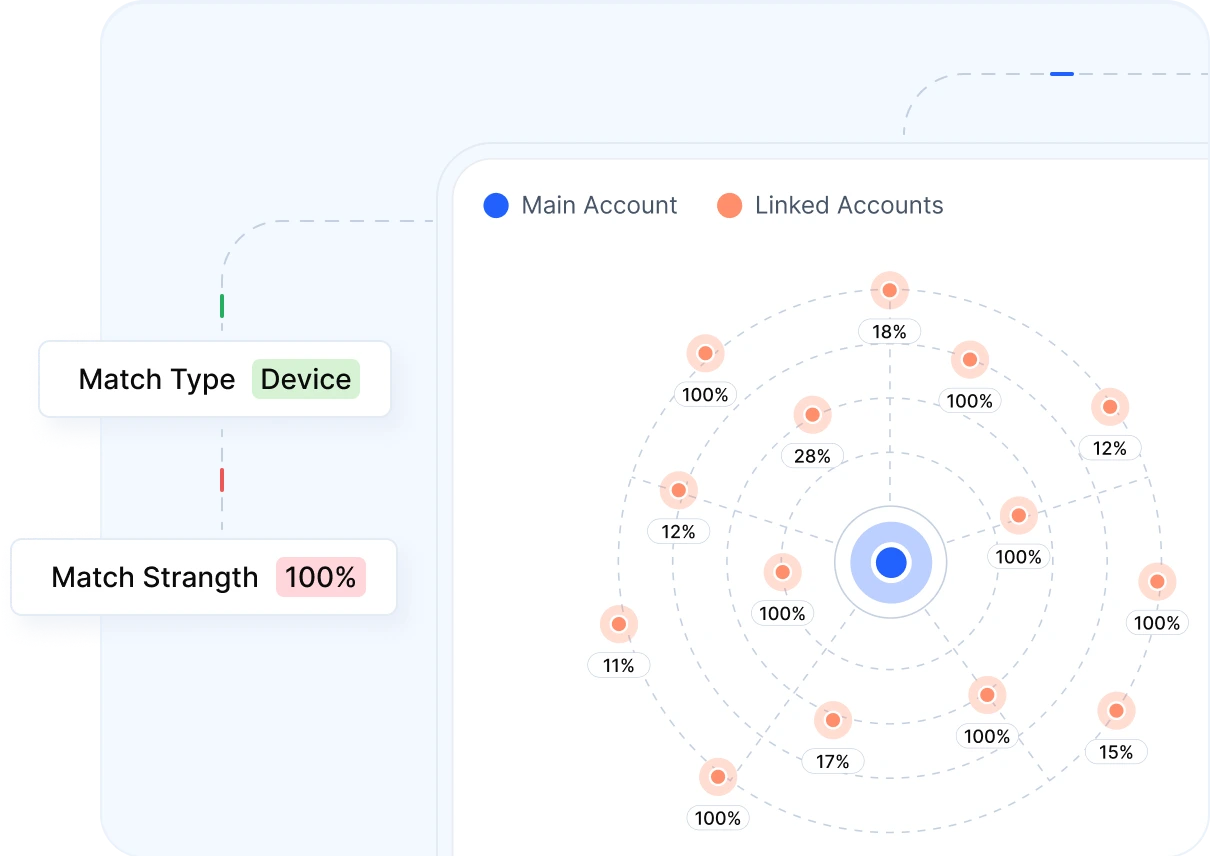Click the 17% match label
This screenshot has width=1210, height=856.
tap(832, 761)
